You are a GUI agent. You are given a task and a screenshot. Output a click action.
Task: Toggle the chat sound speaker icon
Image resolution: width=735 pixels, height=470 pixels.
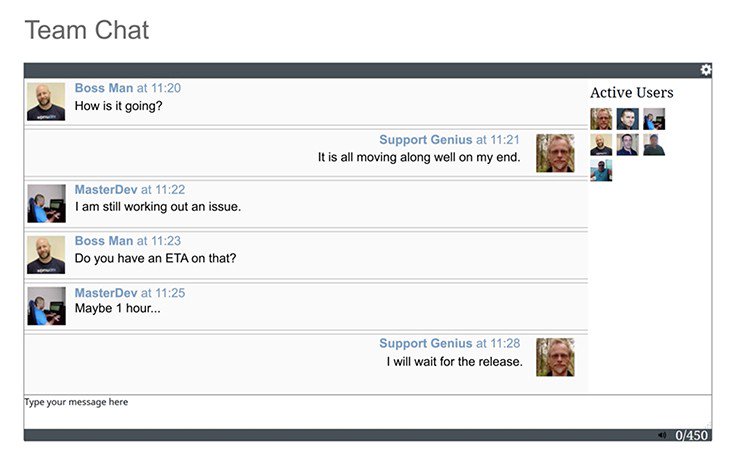coord(661,435)
